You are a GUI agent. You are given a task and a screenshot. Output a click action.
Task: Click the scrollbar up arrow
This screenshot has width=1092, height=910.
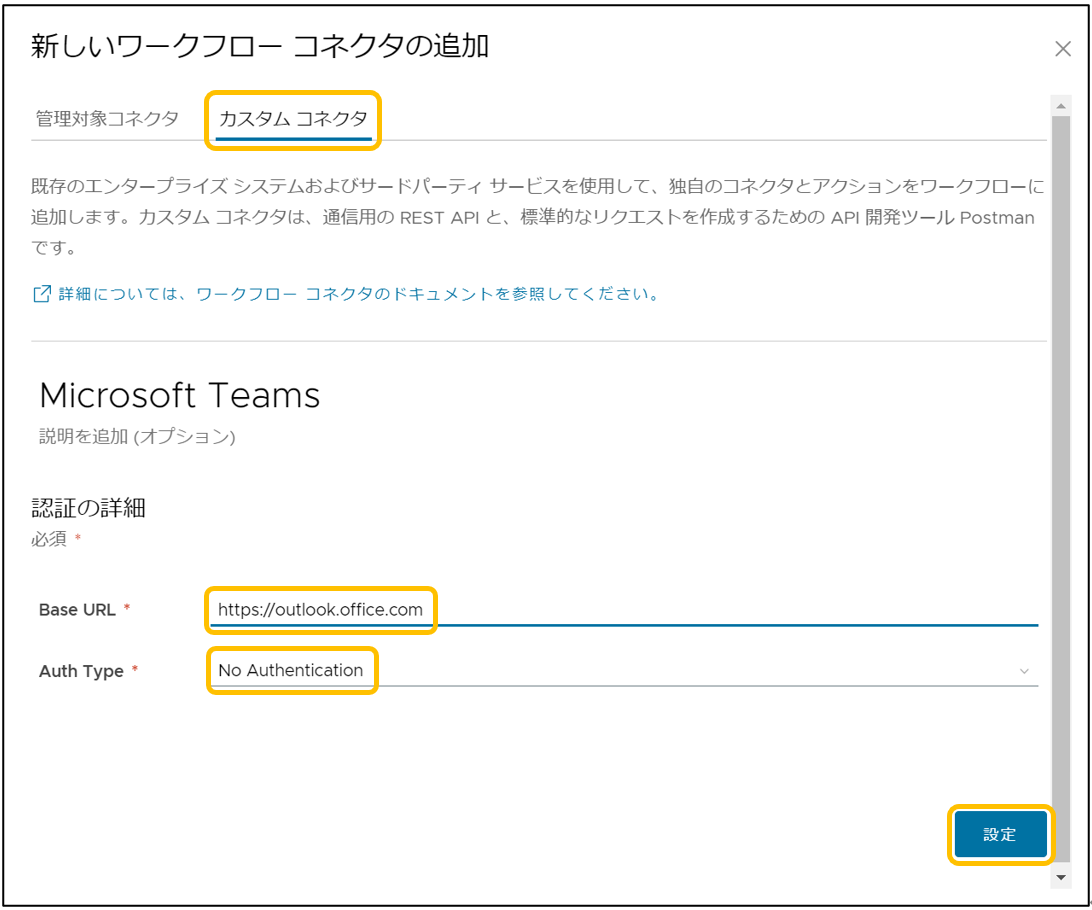point(1061,106)
